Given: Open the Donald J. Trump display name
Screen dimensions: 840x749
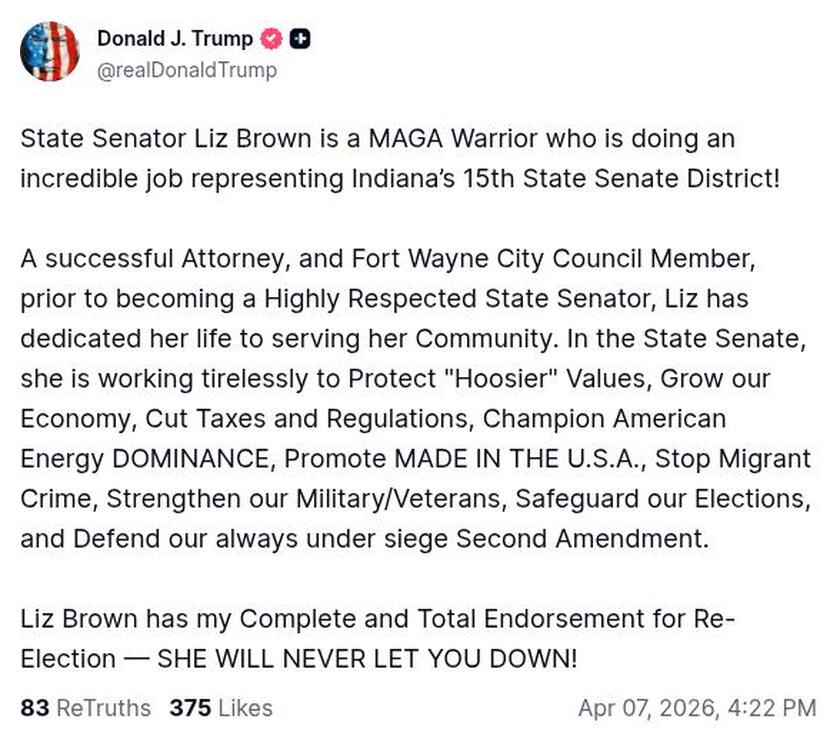Looking at the screenshot, I should coord(175,39).
